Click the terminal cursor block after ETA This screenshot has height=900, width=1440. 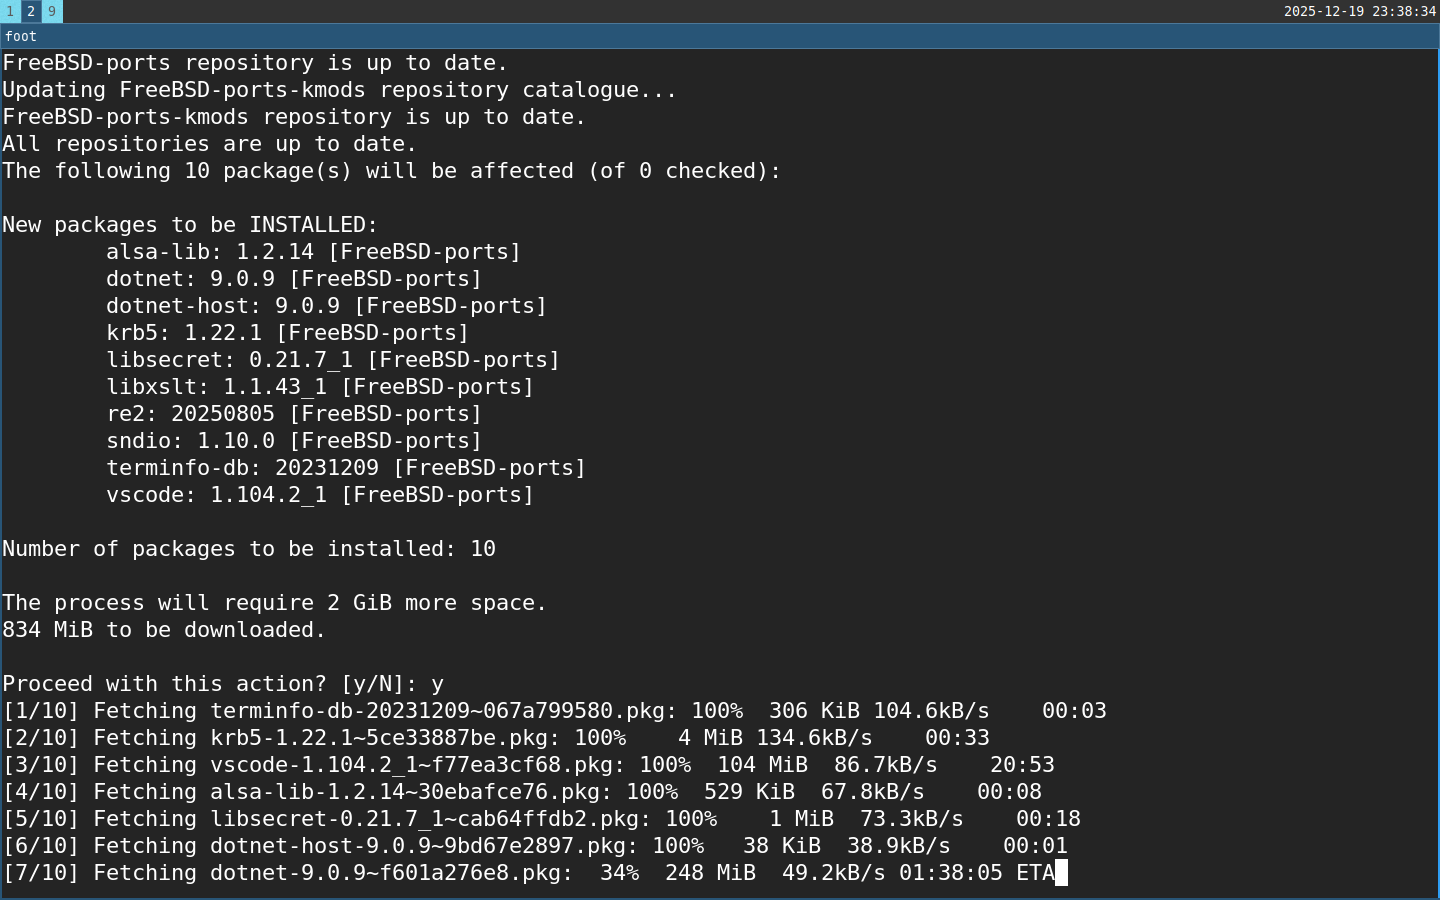point(1062,873)
